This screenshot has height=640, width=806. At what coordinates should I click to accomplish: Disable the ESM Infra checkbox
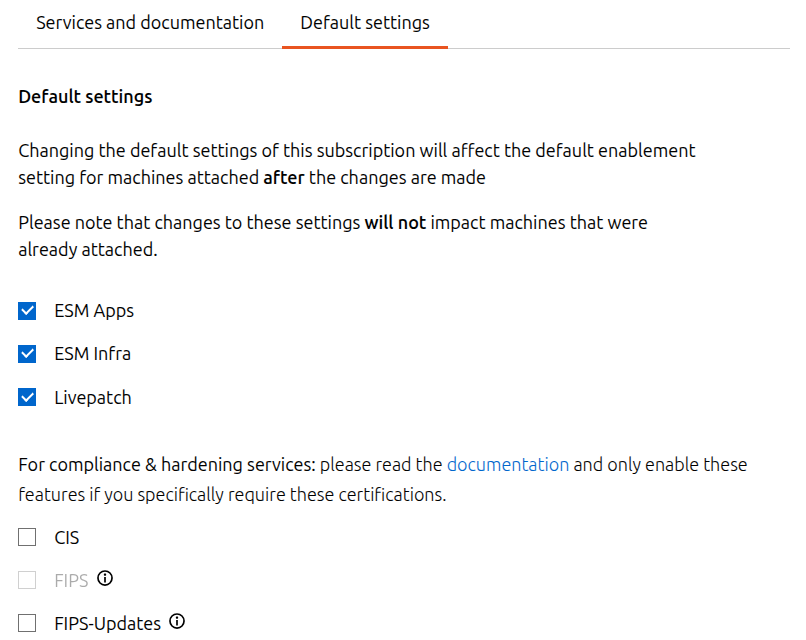[x=27, y=353]
